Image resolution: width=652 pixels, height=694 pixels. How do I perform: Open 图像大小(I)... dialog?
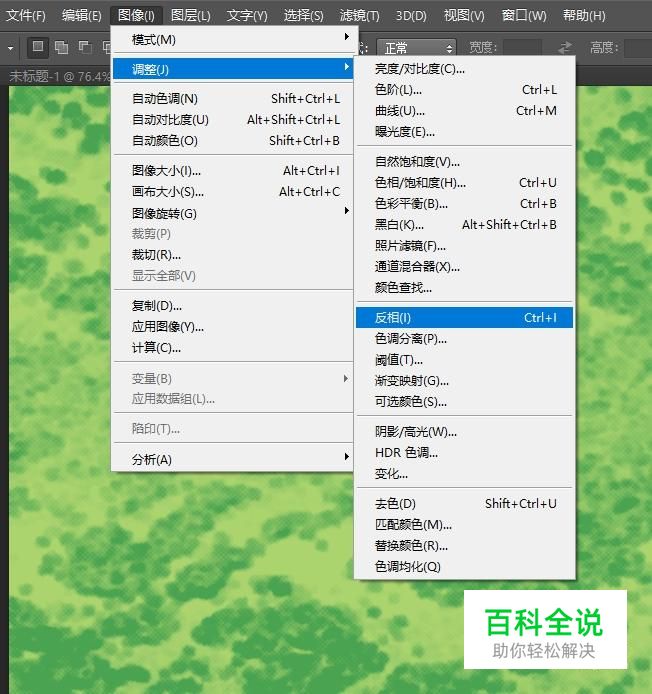click(x=232, y=171)
